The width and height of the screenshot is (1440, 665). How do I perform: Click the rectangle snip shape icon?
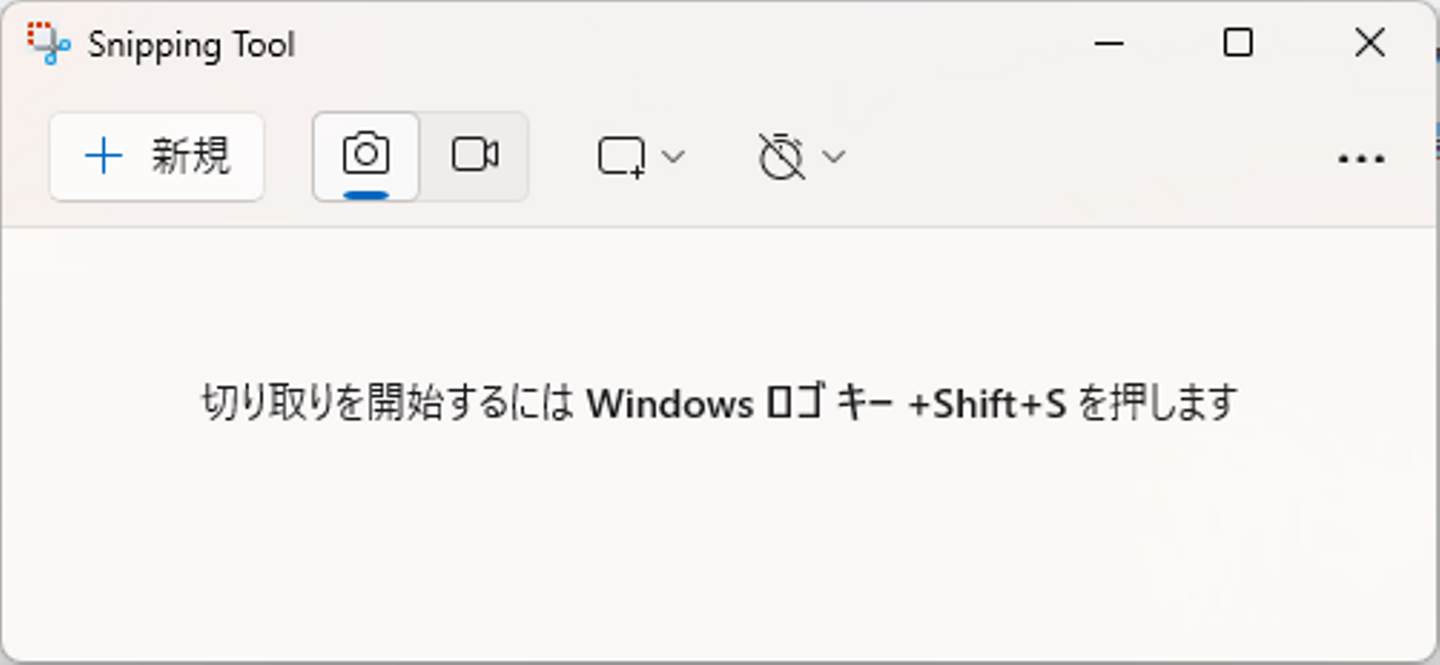pyautogui.click(x=621, y=157)
